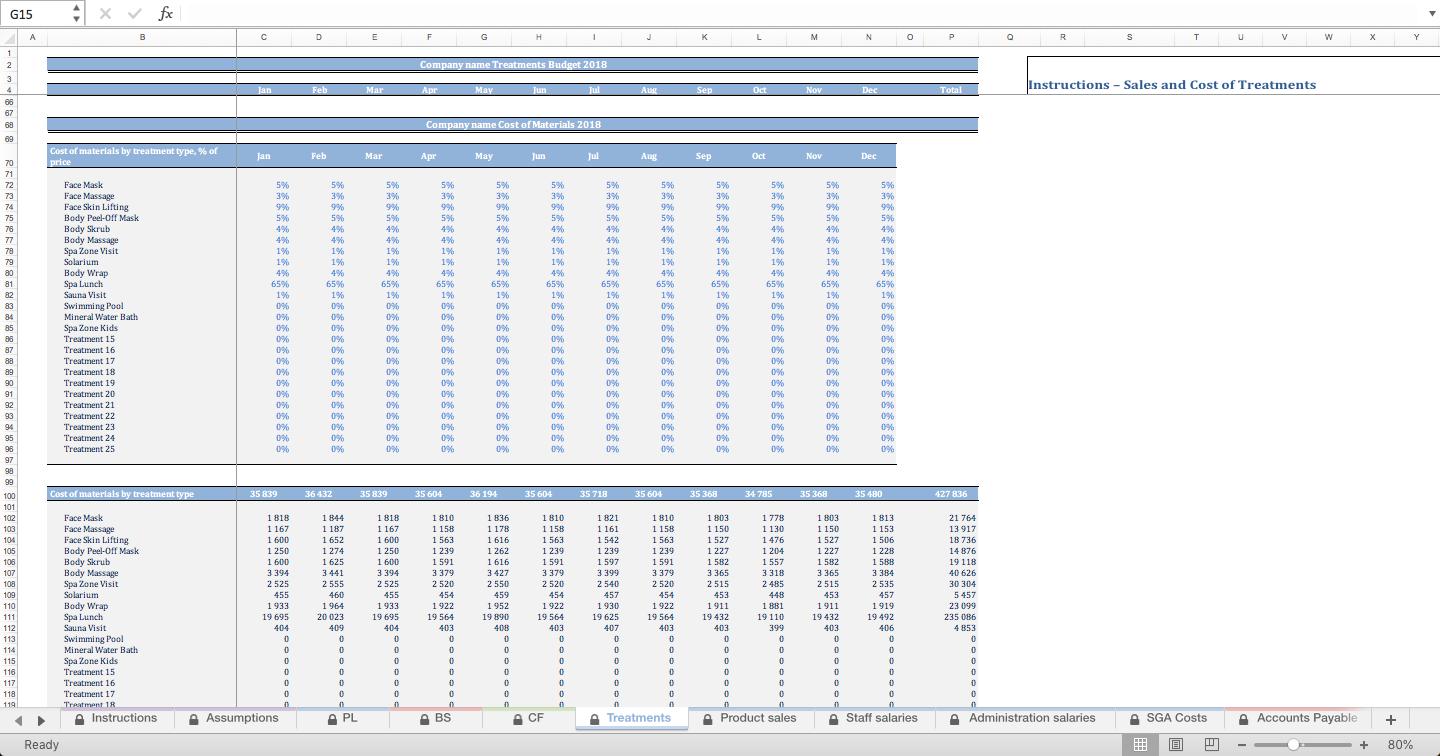Open the insert function fx button

[166, 13]
